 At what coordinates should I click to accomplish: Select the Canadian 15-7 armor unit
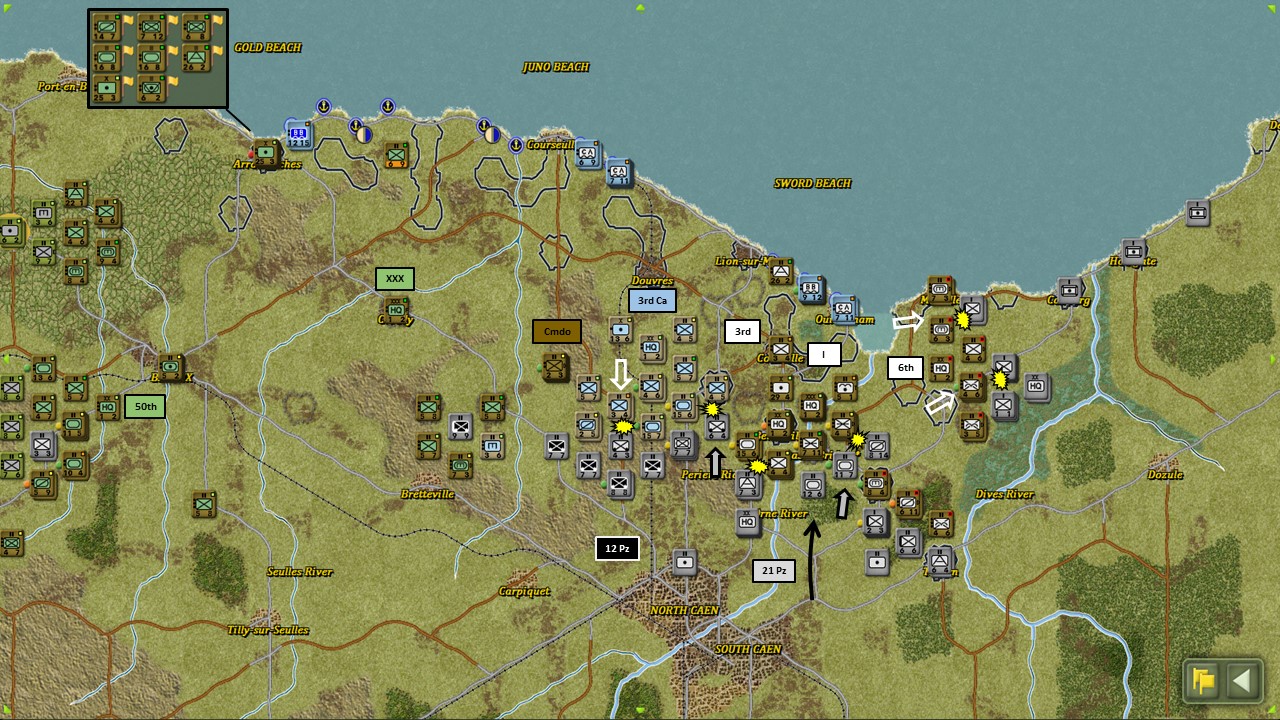(x=652, y=427)
